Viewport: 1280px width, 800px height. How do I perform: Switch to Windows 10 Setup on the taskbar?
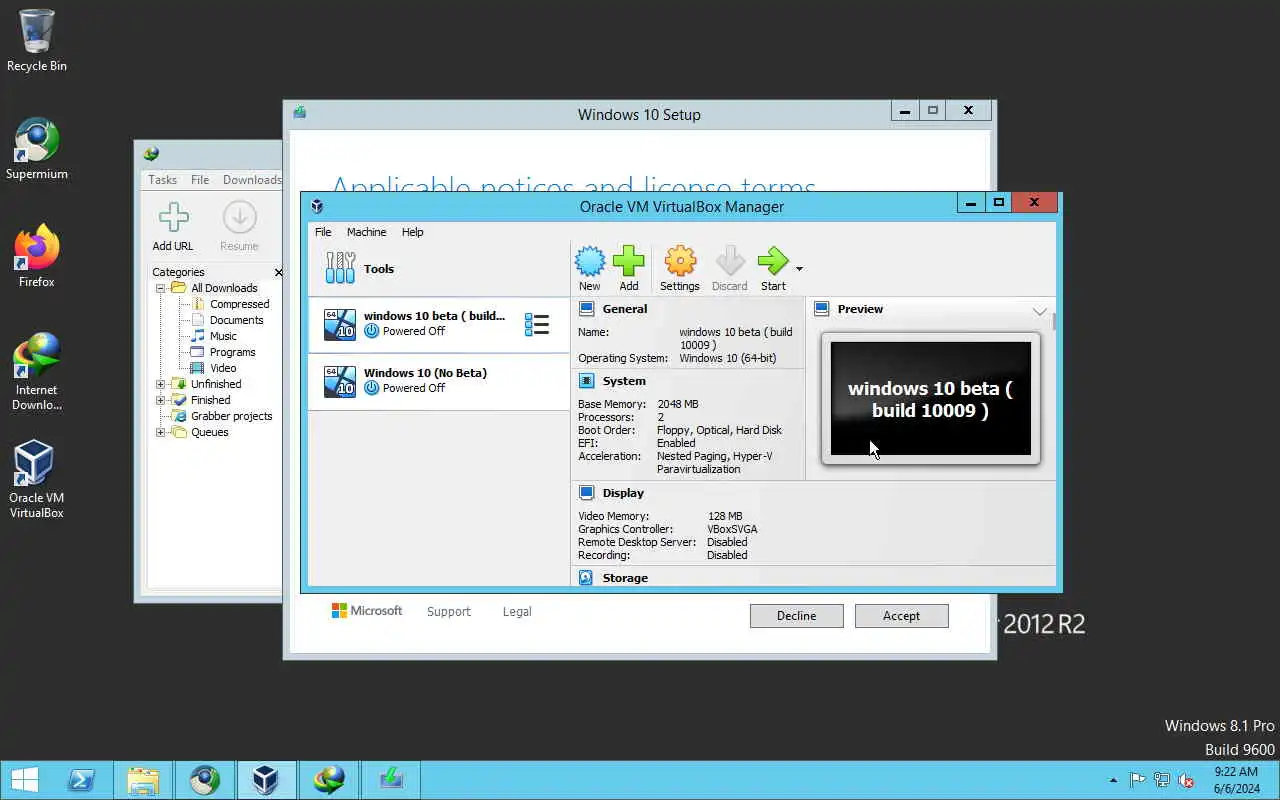390,780
